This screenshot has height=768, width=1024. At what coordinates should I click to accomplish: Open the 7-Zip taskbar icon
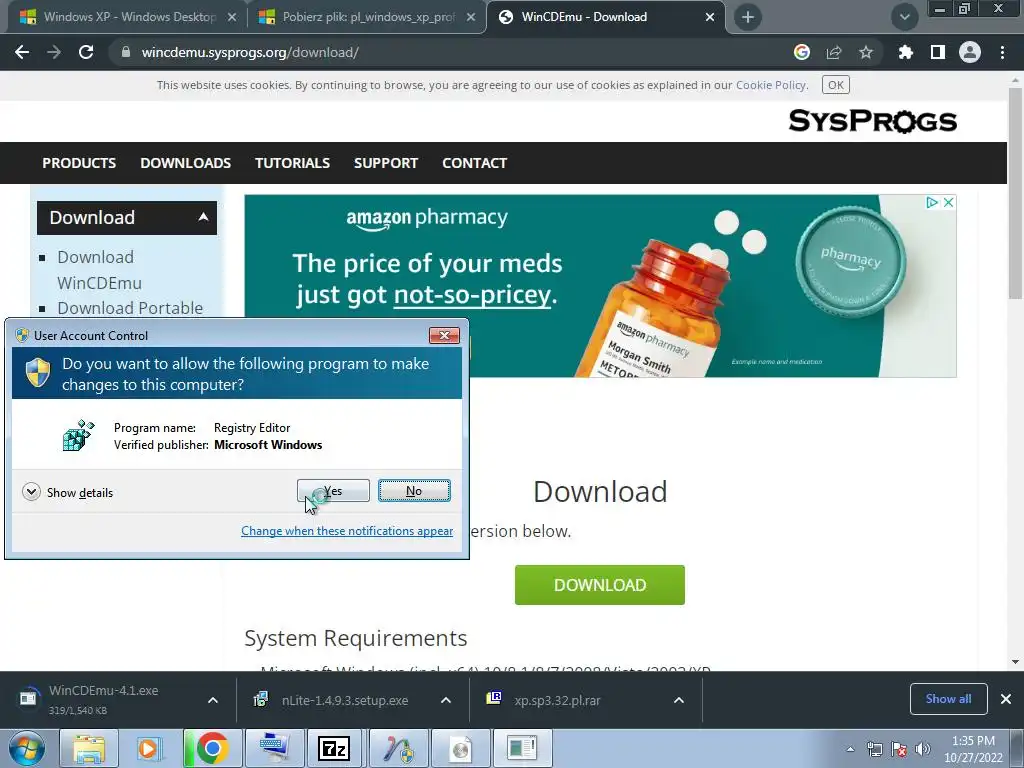(334, 748)
